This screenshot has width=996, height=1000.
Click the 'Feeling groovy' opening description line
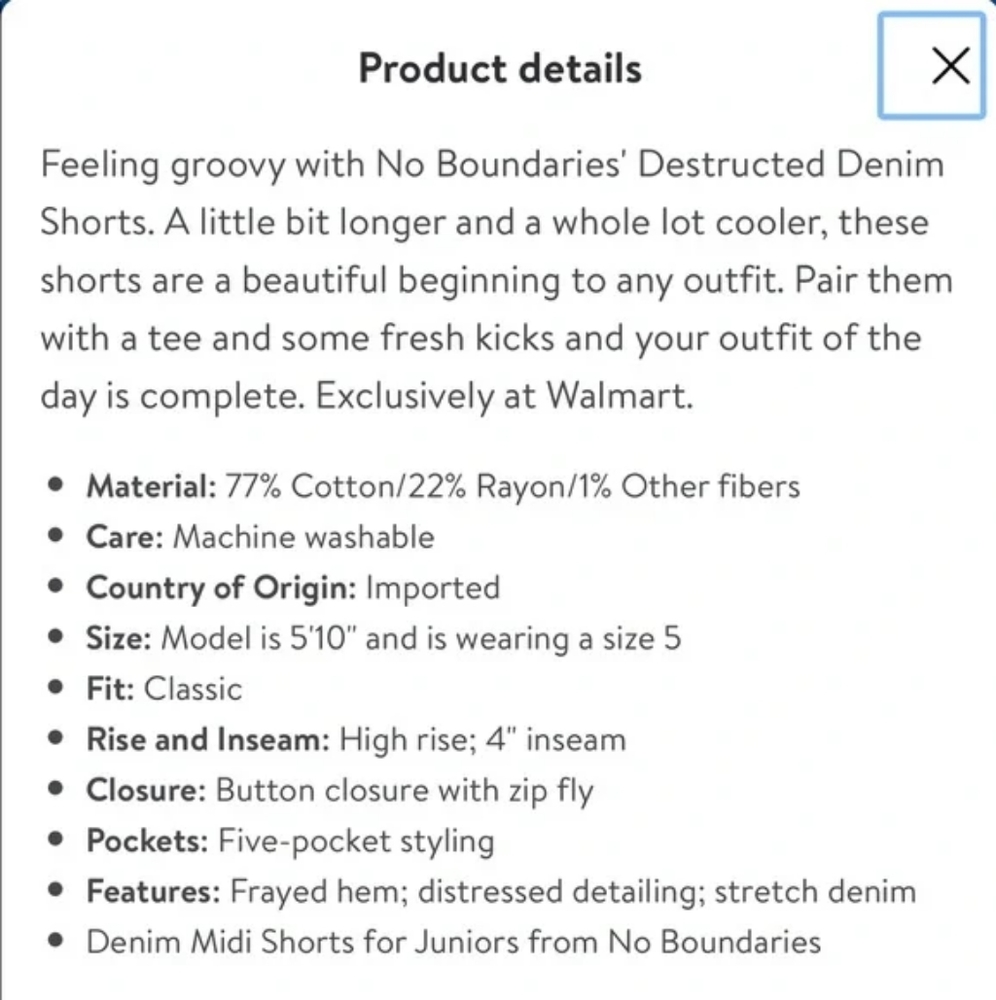point(492,165)
